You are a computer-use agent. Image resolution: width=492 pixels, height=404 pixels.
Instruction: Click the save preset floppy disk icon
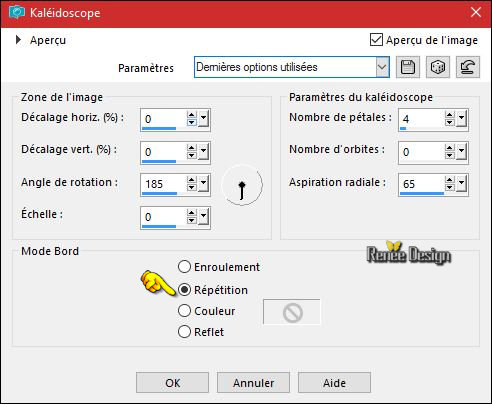pos(408,67)
